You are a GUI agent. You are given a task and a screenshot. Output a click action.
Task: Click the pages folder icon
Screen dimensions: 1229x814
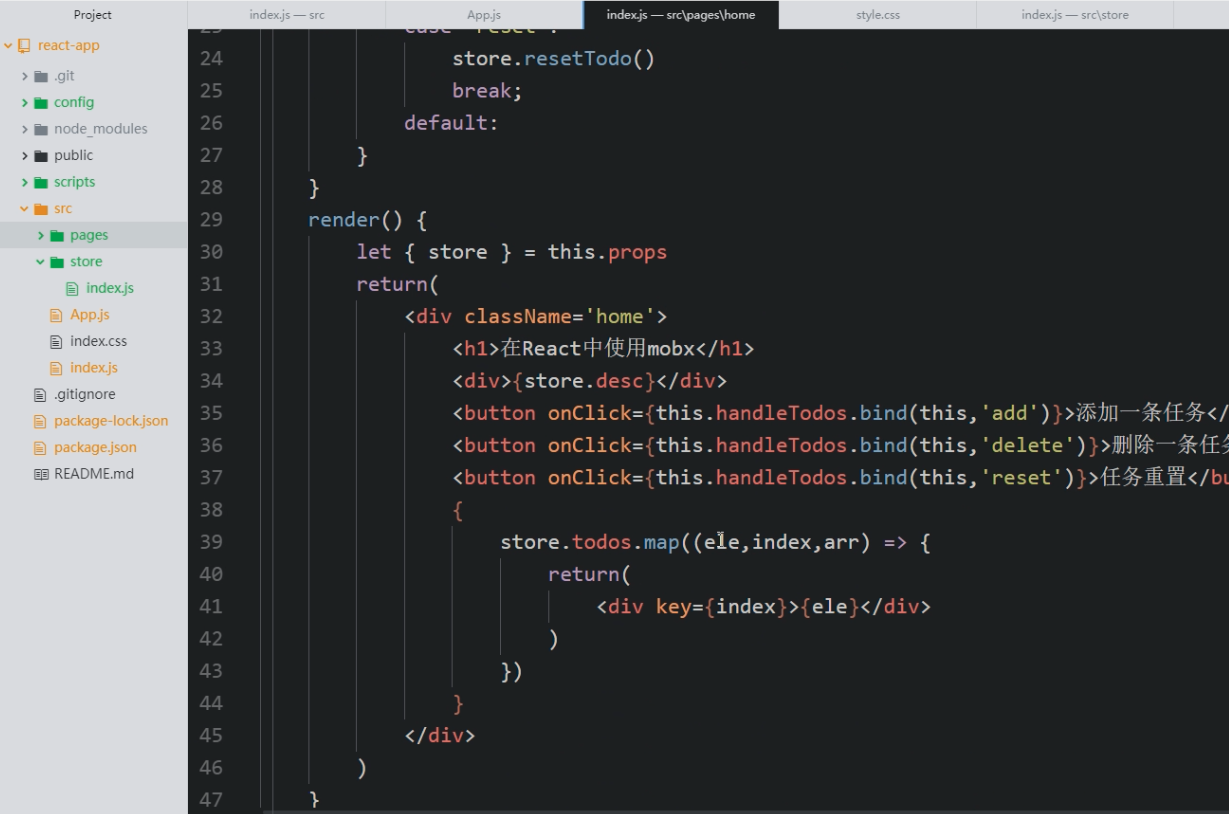57,235
